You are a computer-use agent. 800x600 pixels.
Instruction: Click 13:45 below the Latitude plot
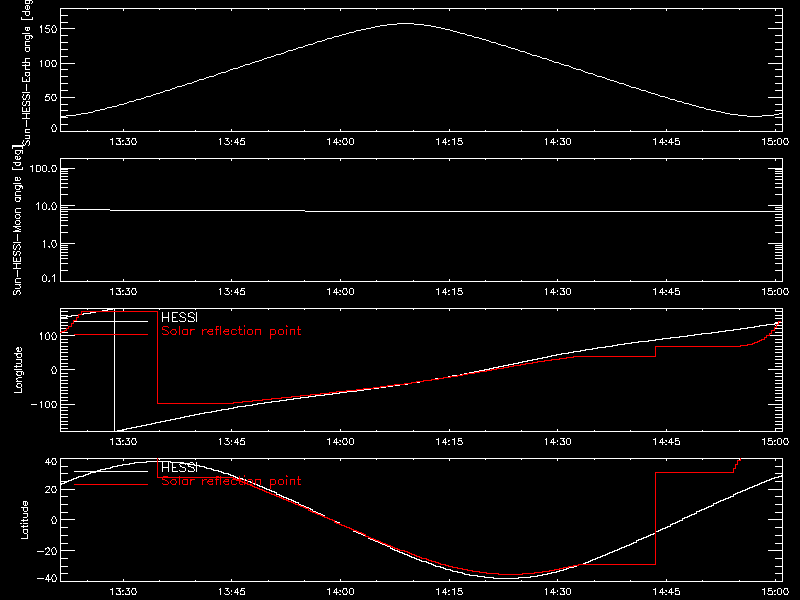(x=232, y=591)
